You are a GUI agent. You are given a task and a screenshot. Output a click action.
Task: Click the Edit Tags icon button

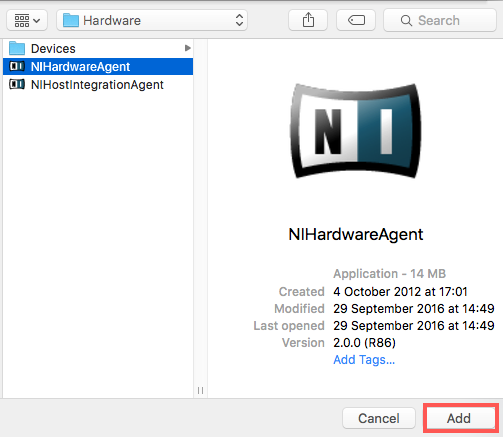click(x=356, y=20)
